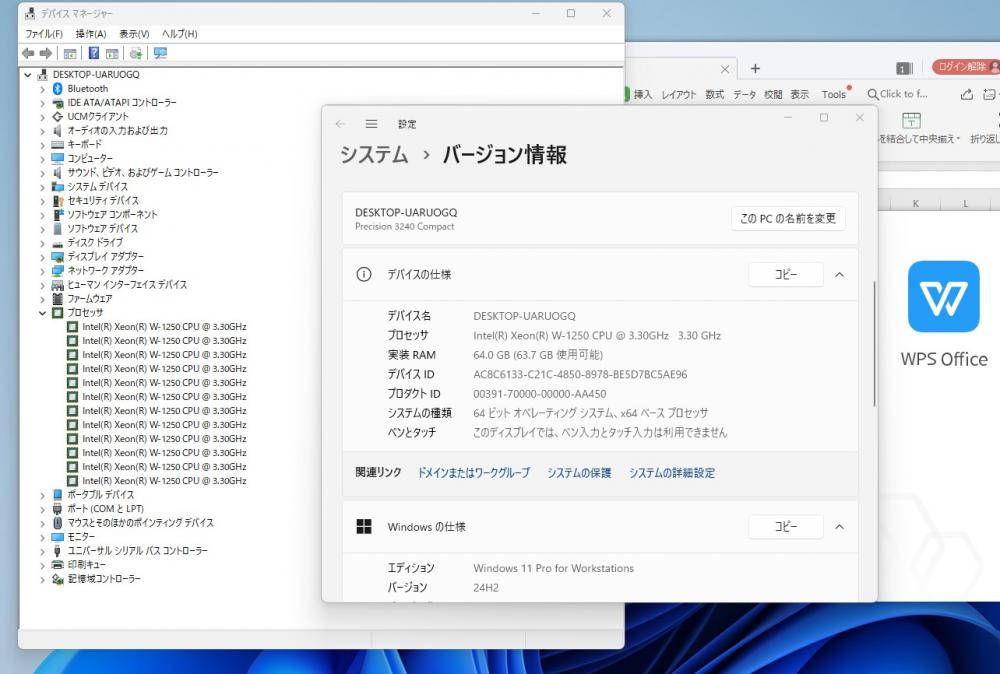Select column K header in WPS spreadsheet
Viewport: 1000px width, 674px height.
pyautogui.click(x=915, y=203)
